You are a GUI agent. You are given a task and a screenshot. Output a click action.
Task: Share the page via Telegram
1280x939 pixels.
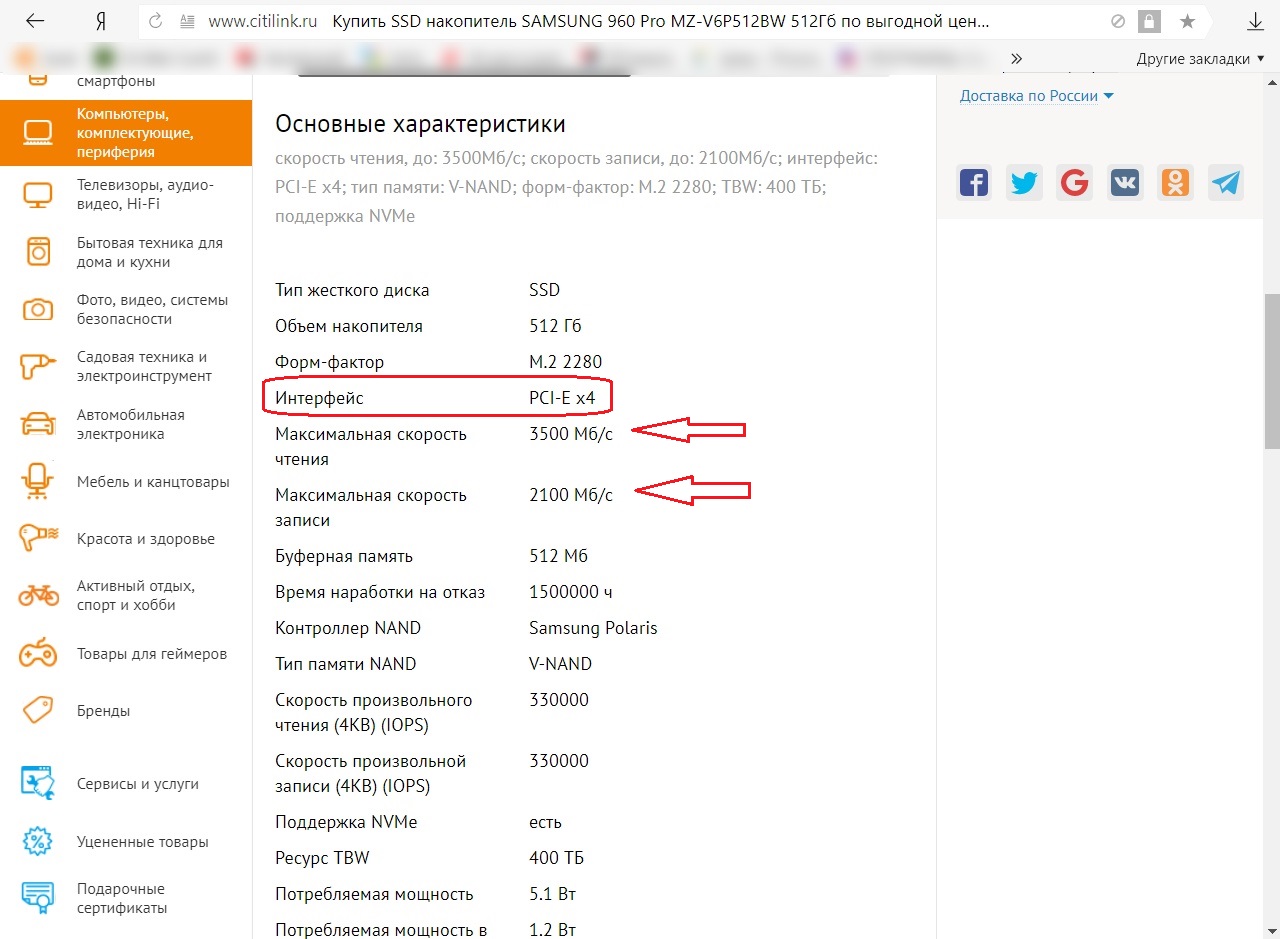tap(1225, 182)
